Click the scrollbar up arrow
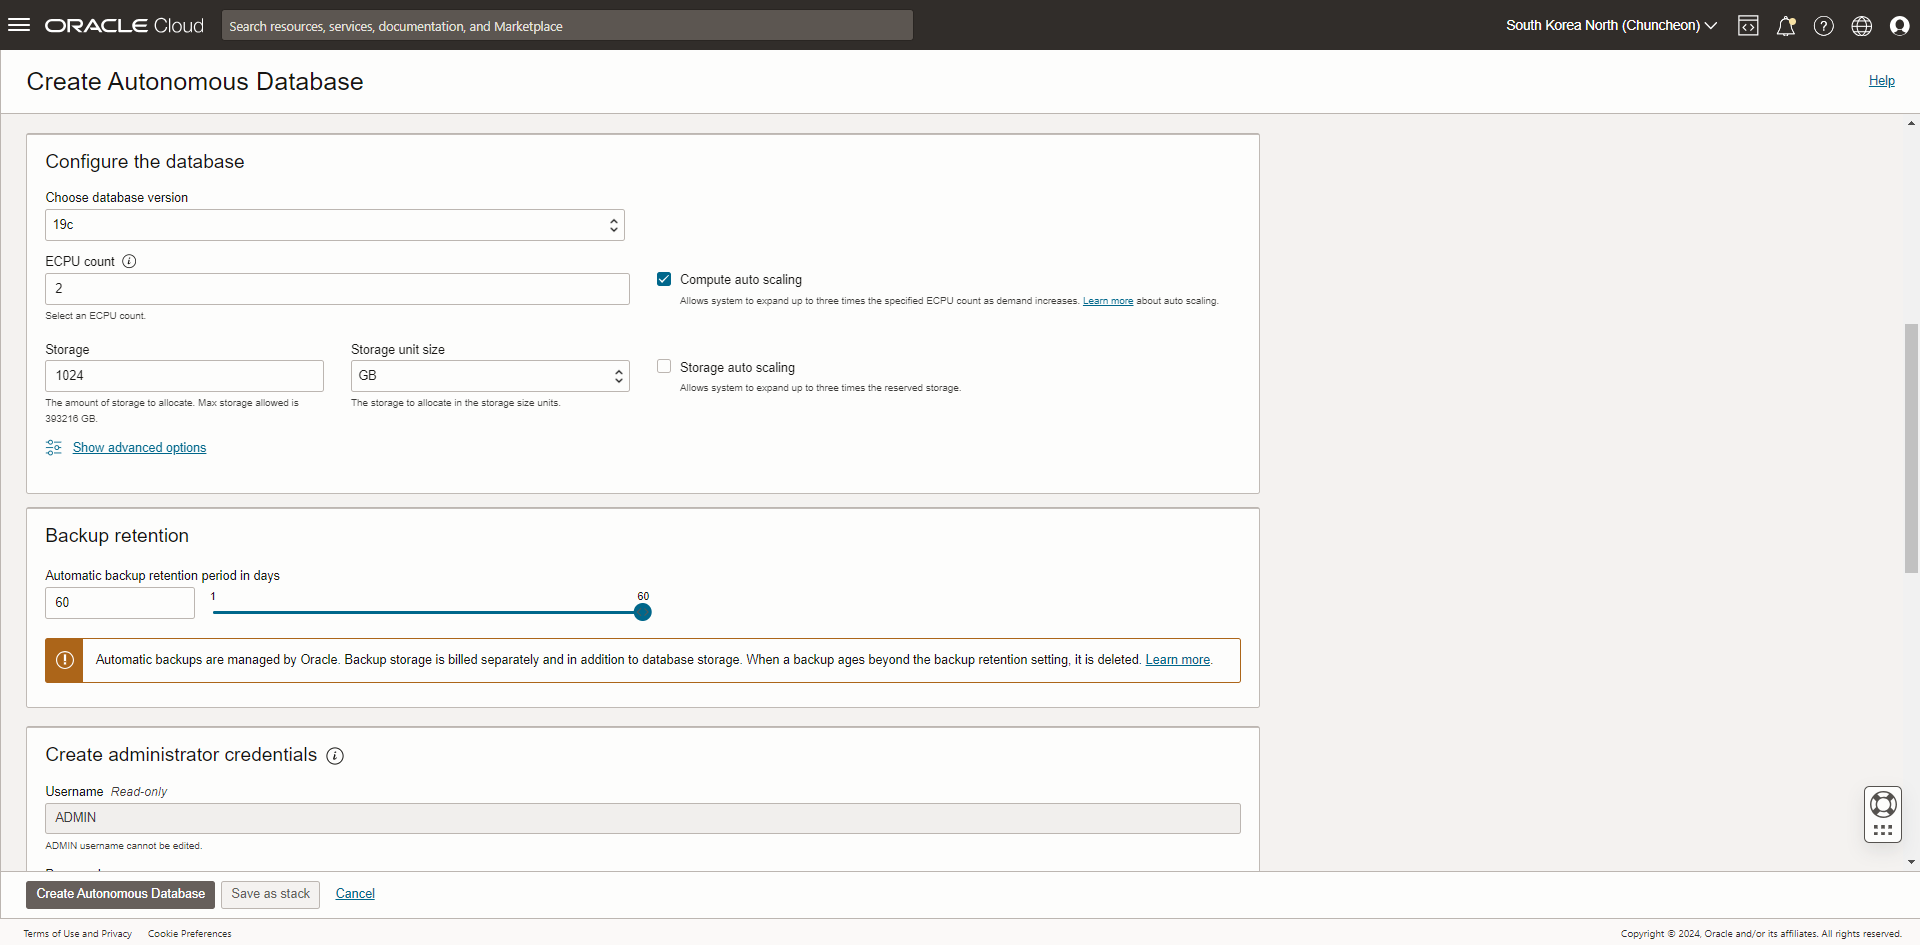Viewport: 1920px width, 945px height. click(1911, 124)
